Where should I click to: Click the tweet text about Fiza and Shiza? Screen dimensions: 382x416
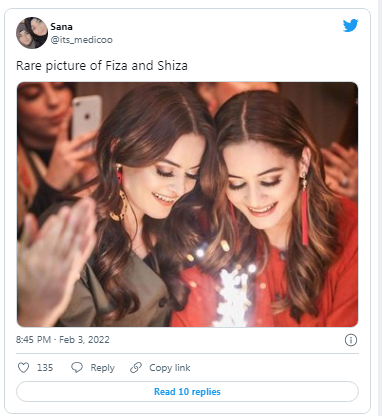pyautogui.click(x=102, y=66)
